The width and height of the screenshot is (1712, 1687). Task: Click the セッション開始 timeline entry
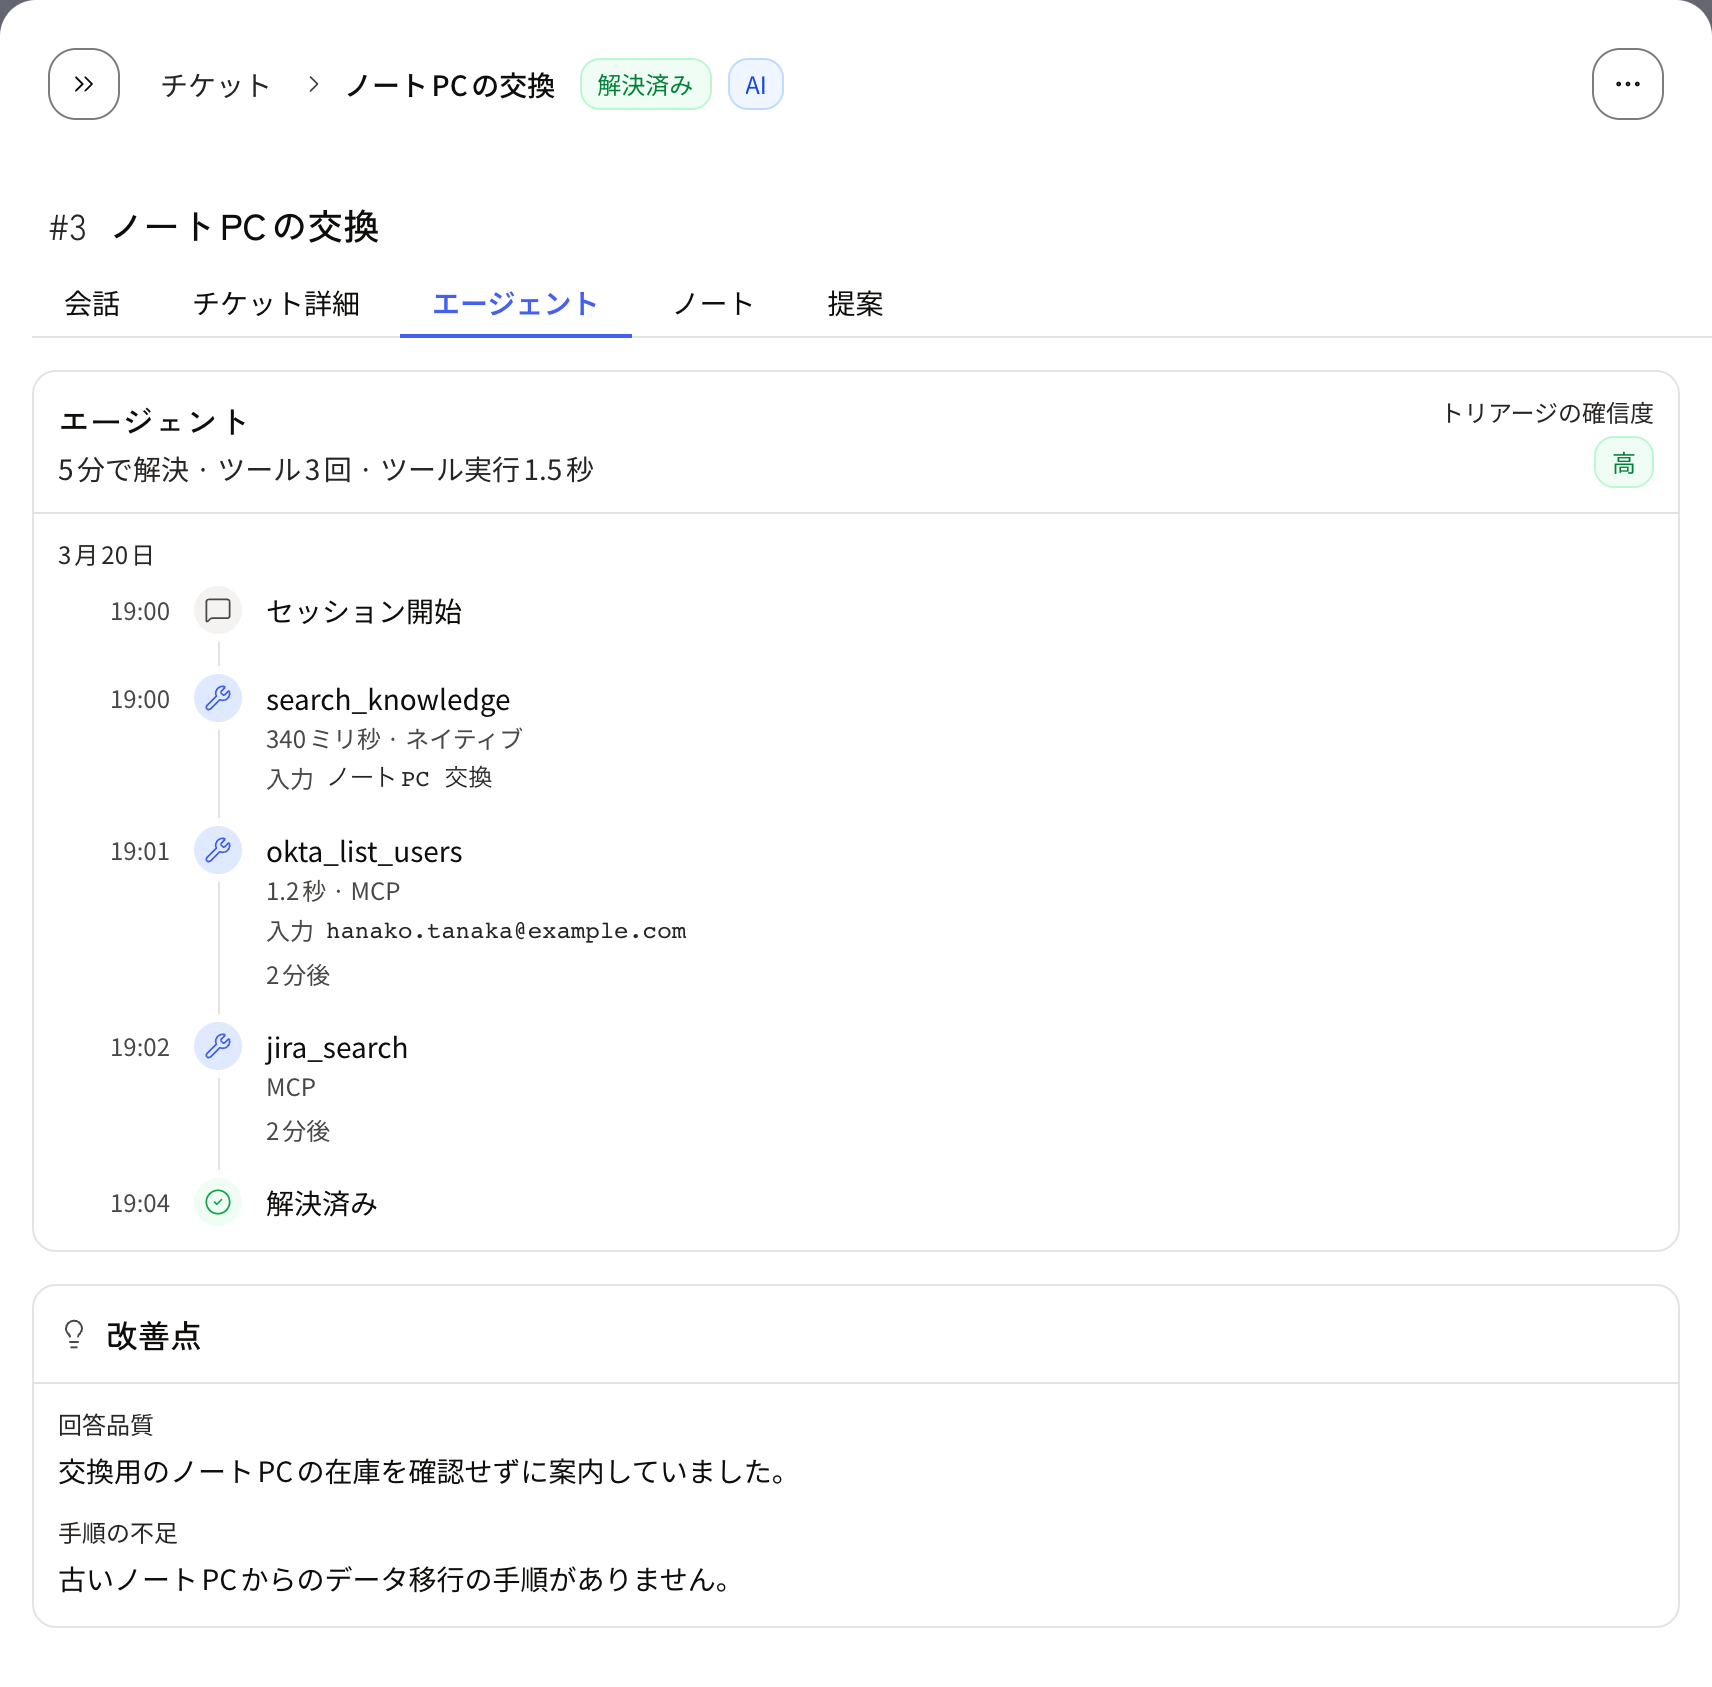pos(364,611)
